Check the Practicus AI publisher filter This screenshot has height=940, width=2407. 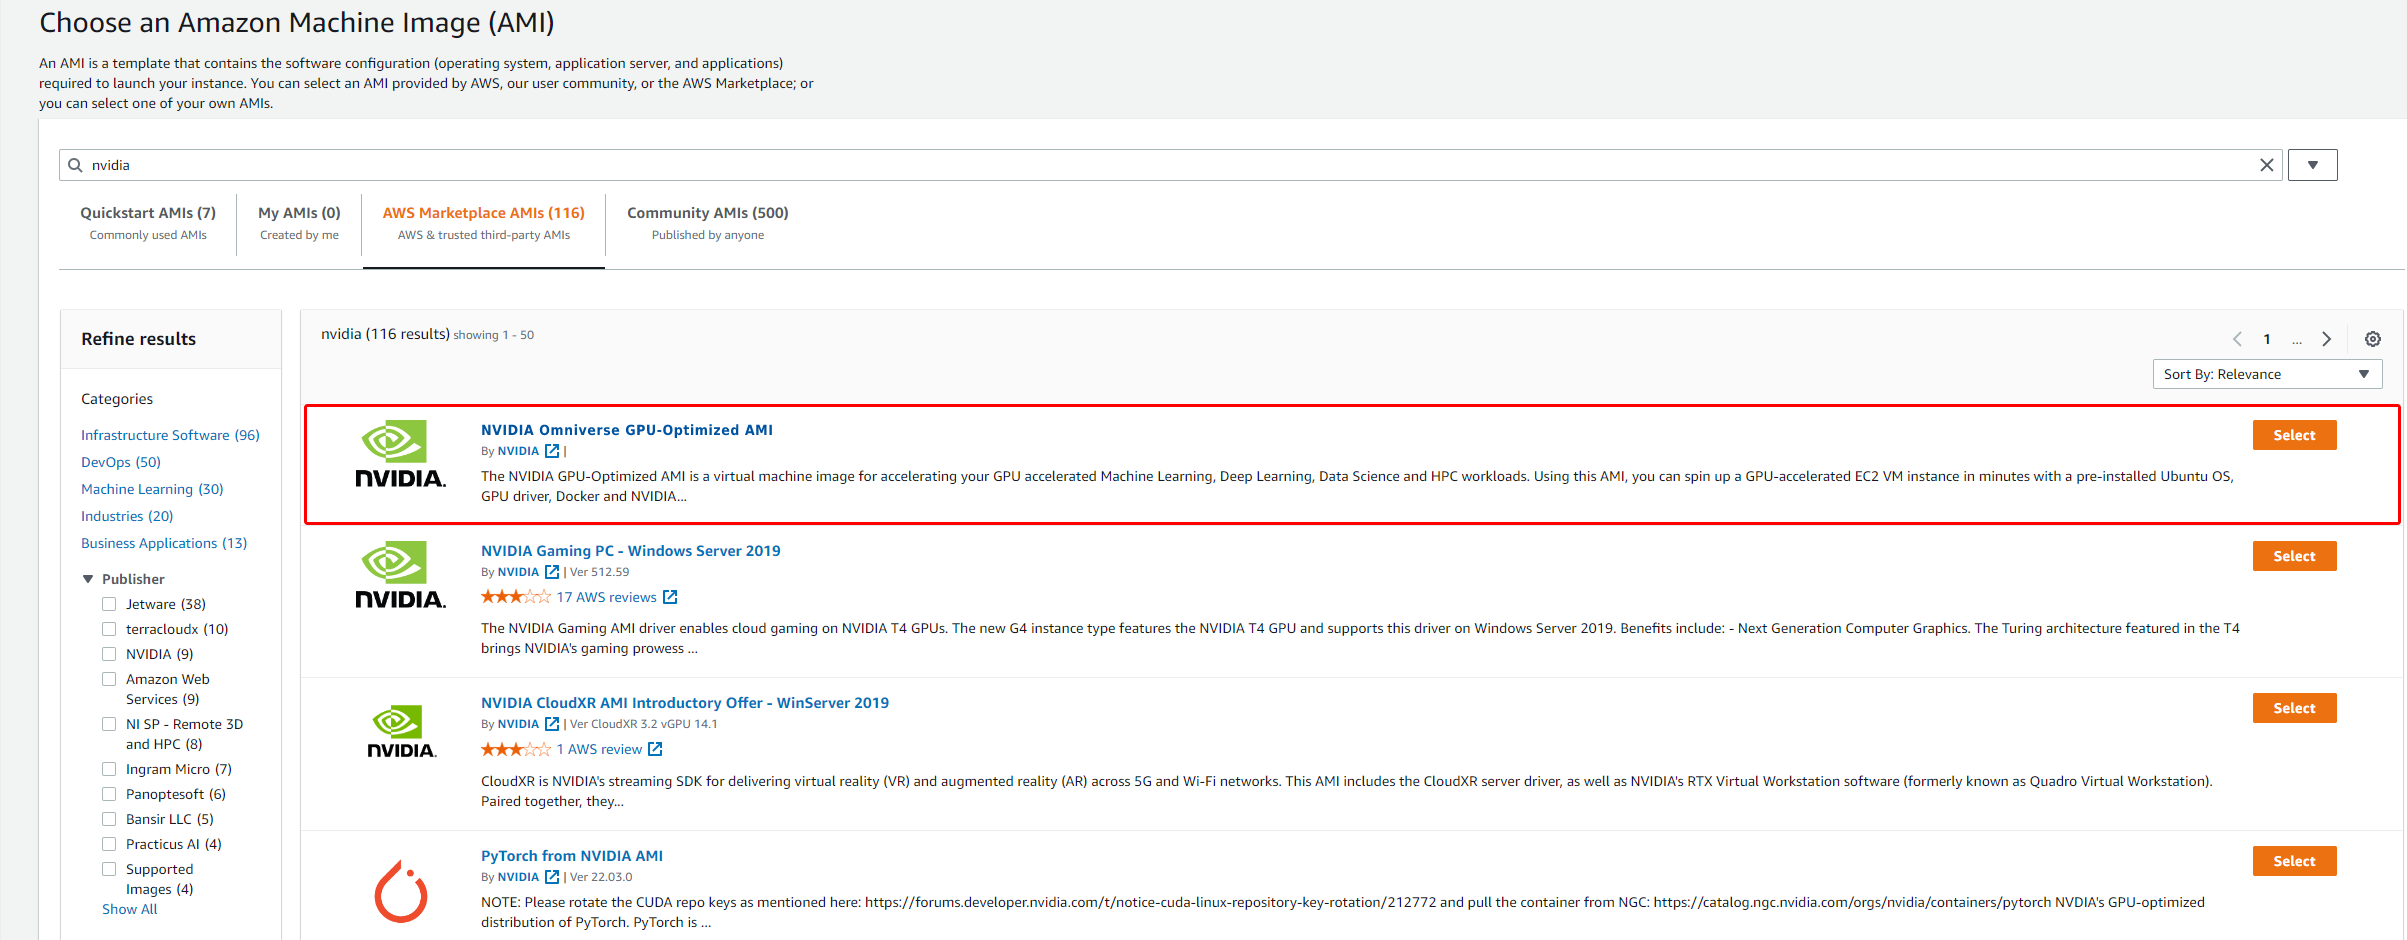[x=109, y=844]
